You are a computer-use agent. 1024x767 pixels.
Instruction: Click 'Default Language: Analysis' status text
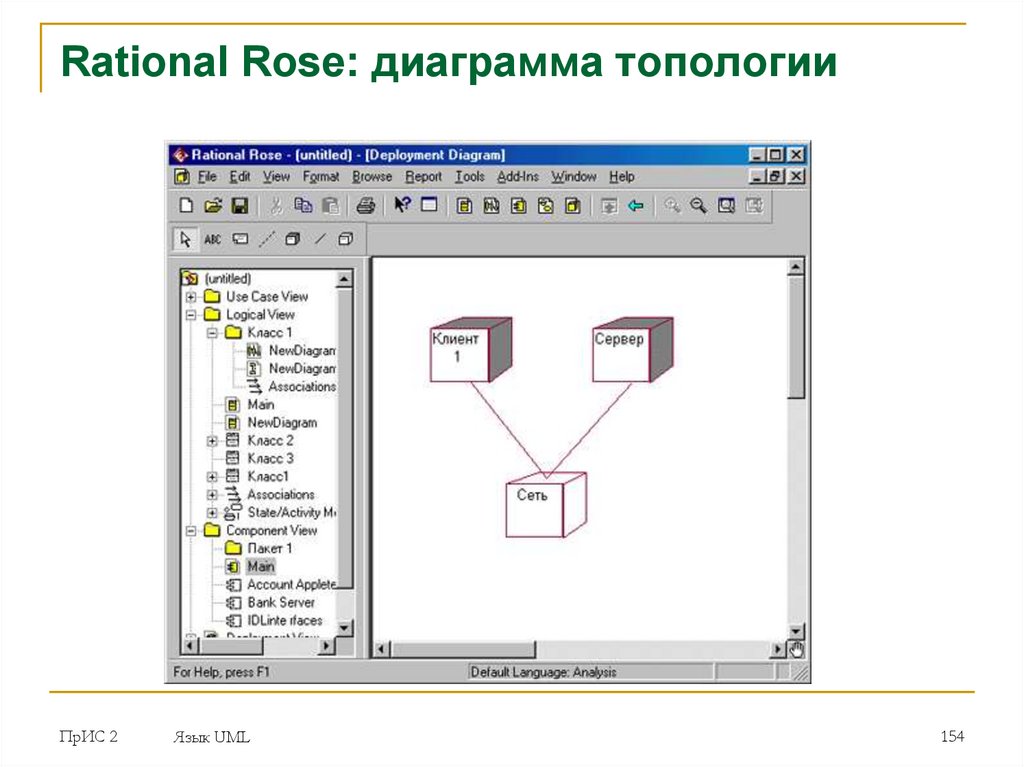[x=543, y=672]
